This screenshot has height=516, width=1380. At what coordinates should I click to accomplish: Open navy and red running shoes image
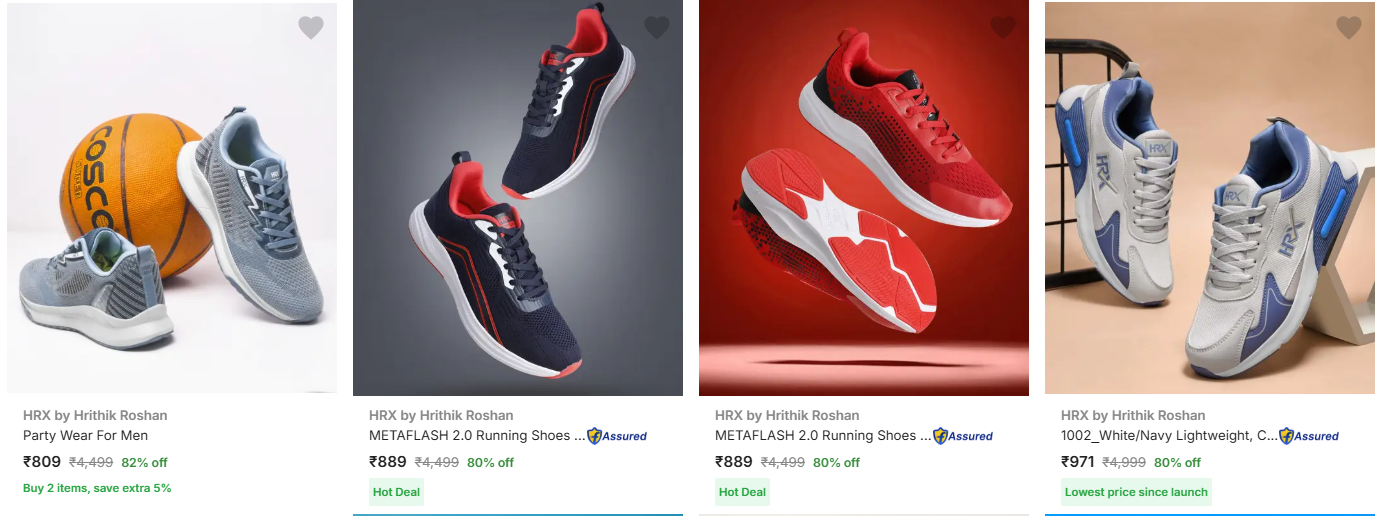518,198
